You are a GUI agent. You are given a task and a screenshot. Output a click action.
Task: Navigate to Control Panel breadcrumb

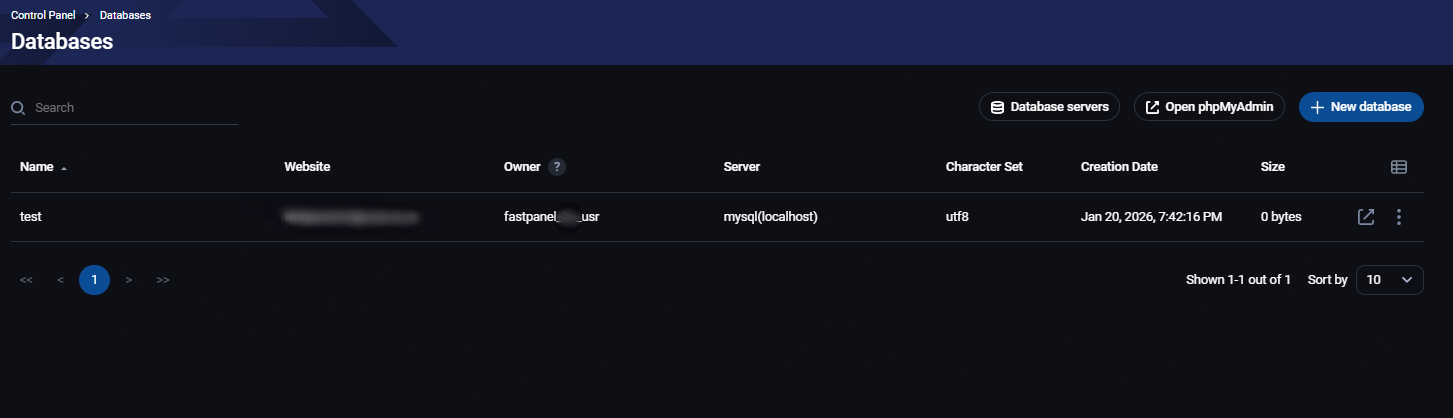click(41, 15)
